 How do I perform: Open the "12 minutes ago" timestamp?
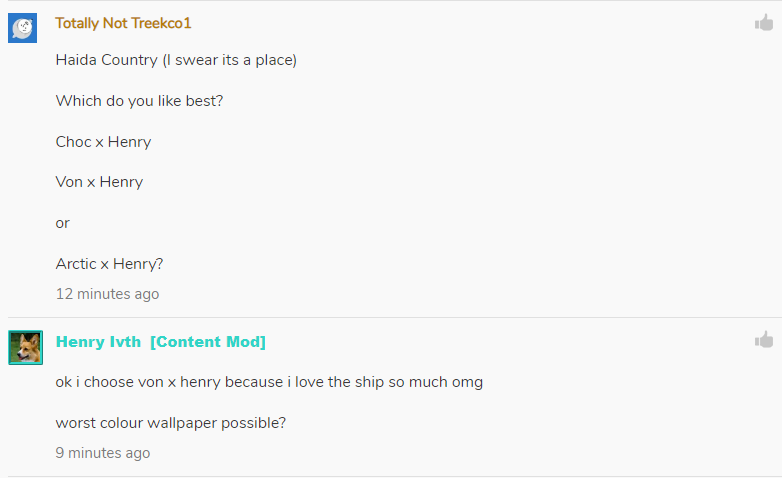[107, 294]
